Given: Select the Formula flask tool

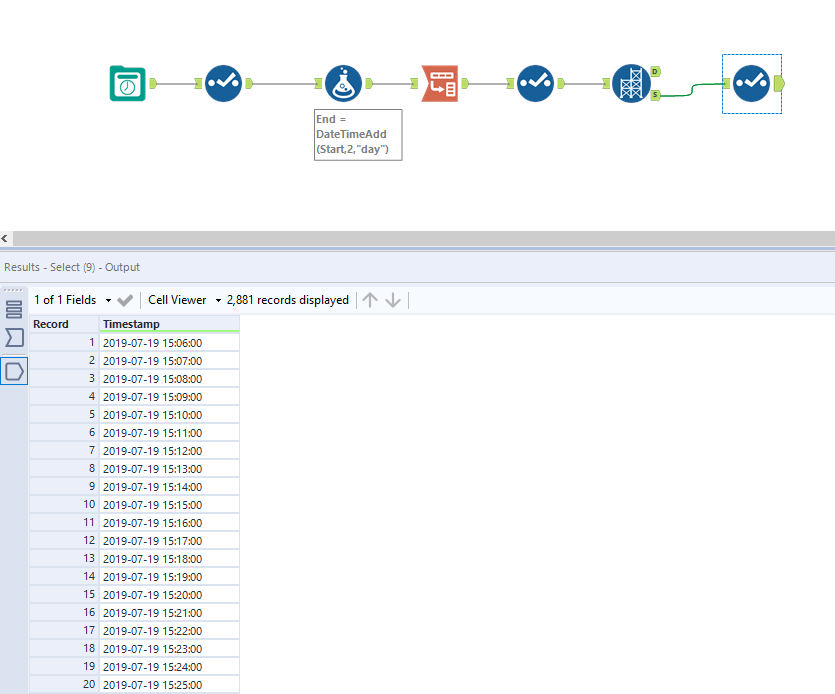Looking at the screenshot, I should [x=343, y=84].
